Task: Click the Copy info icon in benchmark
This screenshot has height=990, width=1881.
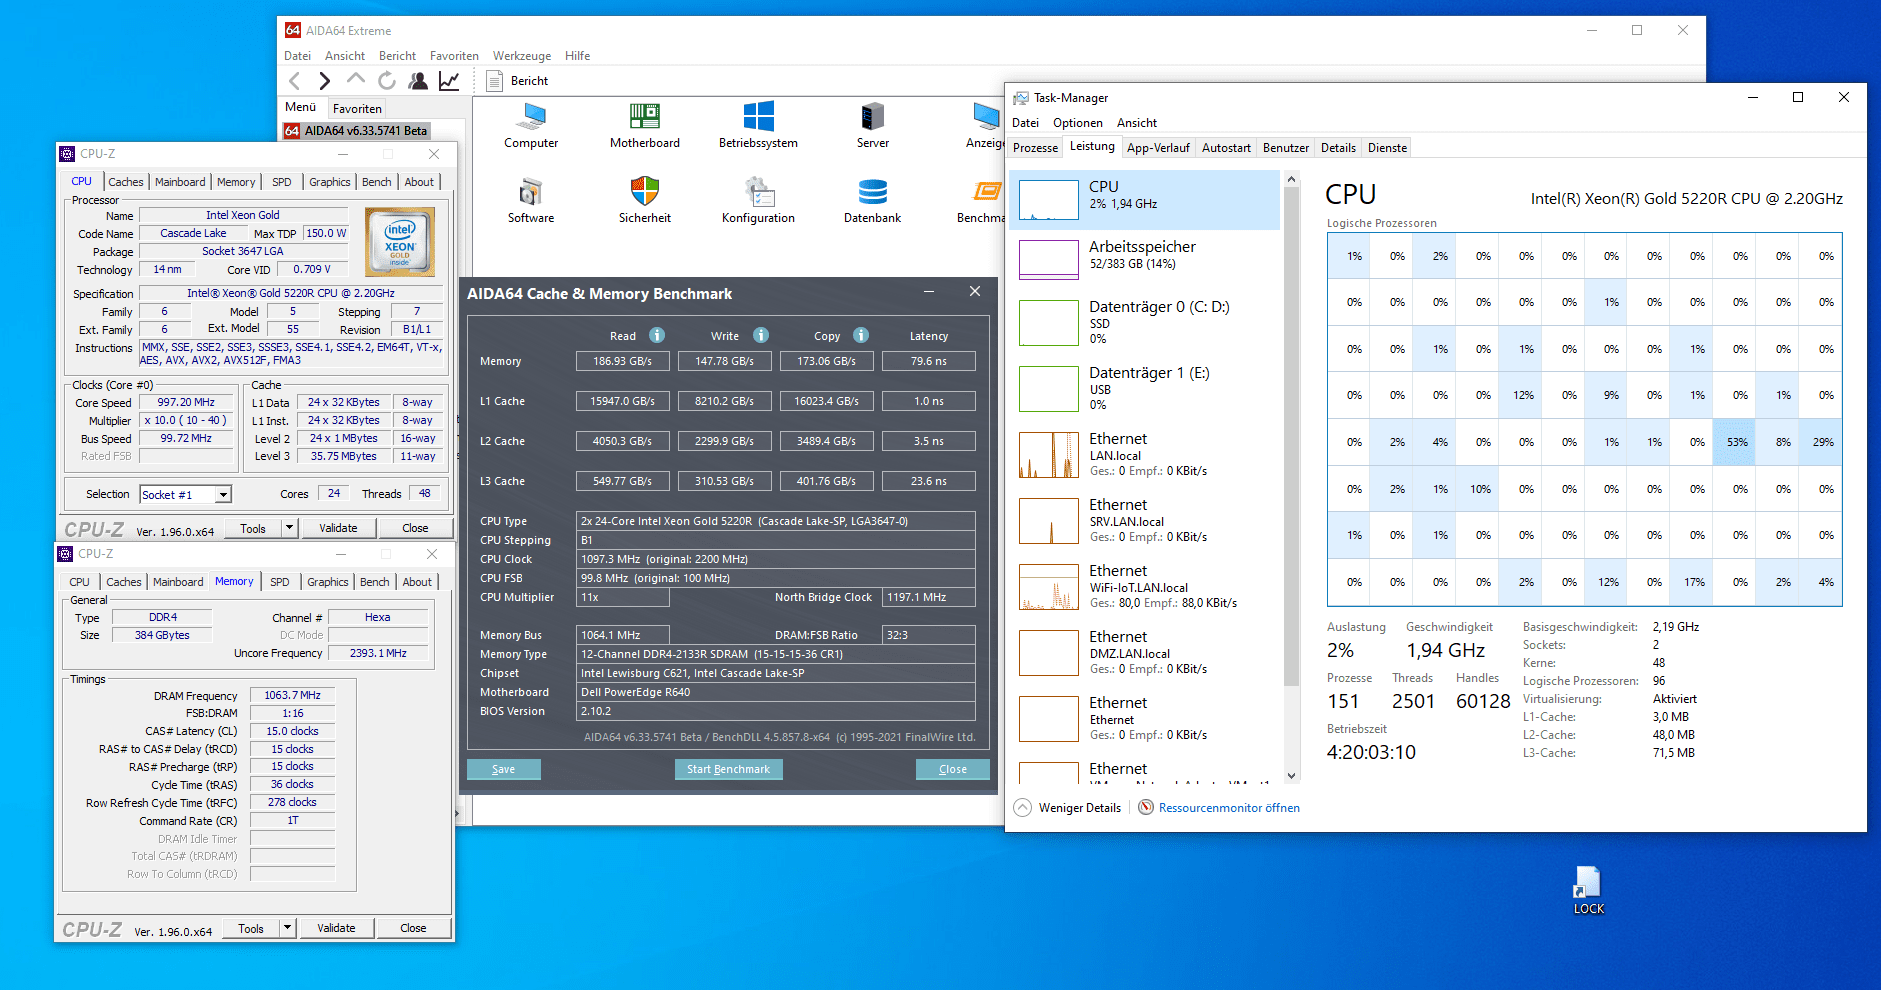Action: pyautogui.click(x=861, y=335)
